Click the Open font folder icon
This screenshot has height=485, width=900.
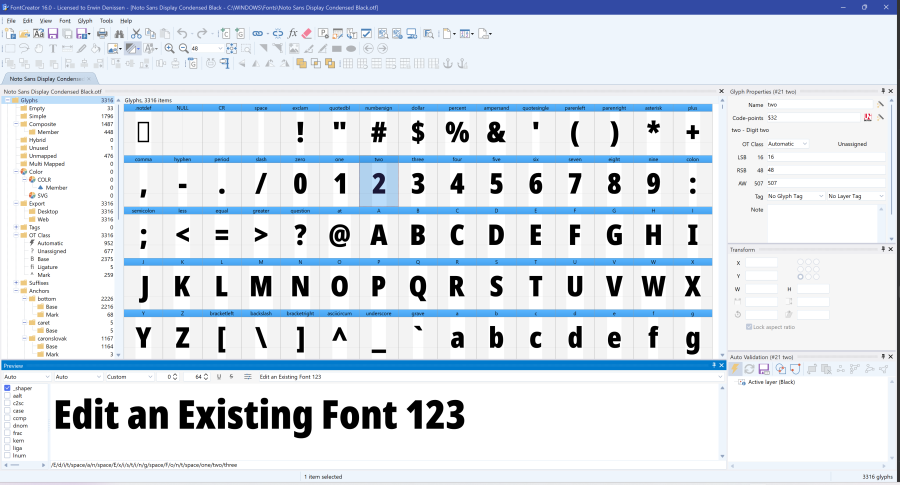[x=25, y=34]
